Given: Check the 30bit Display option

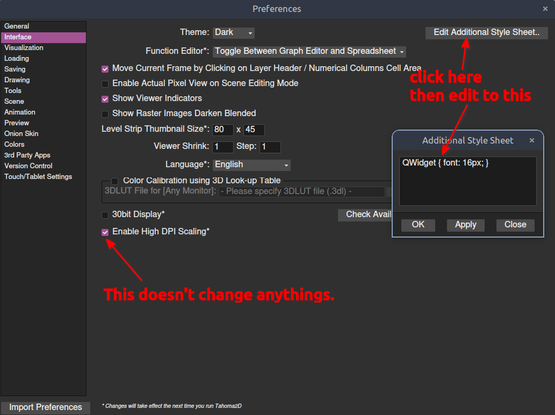Looking at the screenshot, I should [105, 215].
